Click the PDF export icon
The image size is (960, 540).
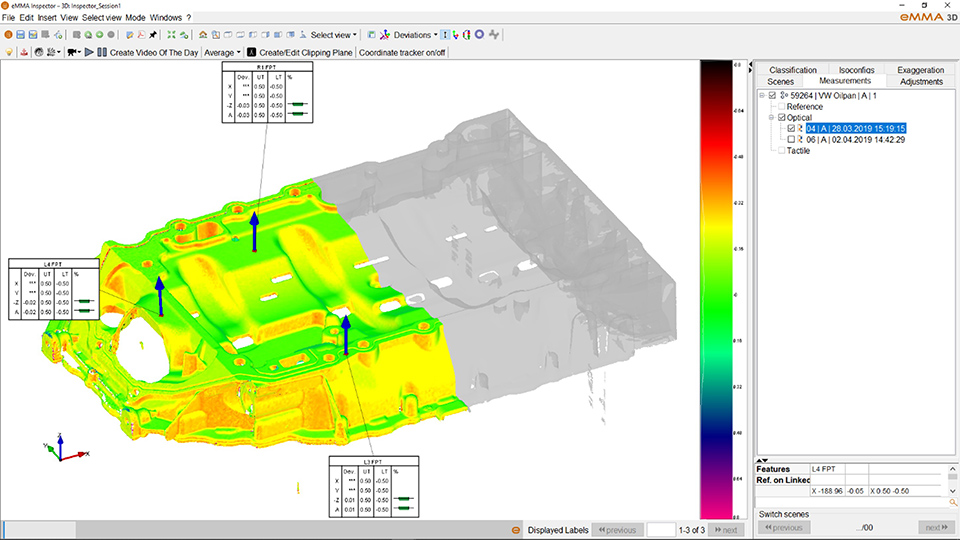point(143,35)
